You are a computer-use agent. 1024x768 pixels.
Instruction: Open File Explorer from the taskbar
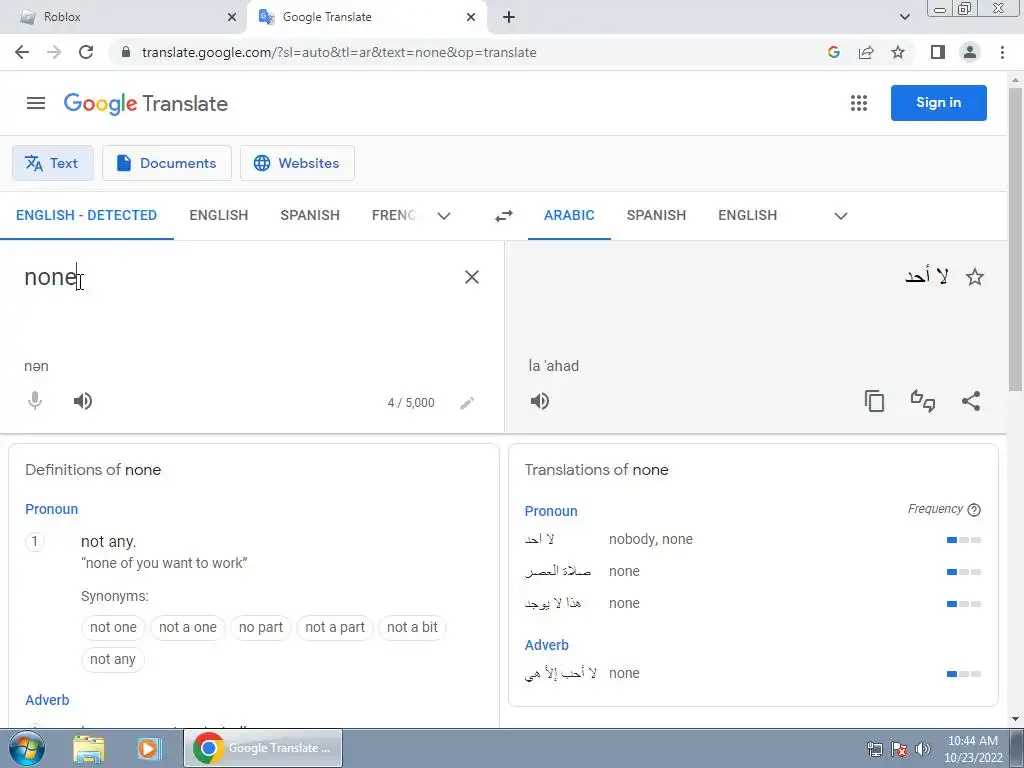88,748
